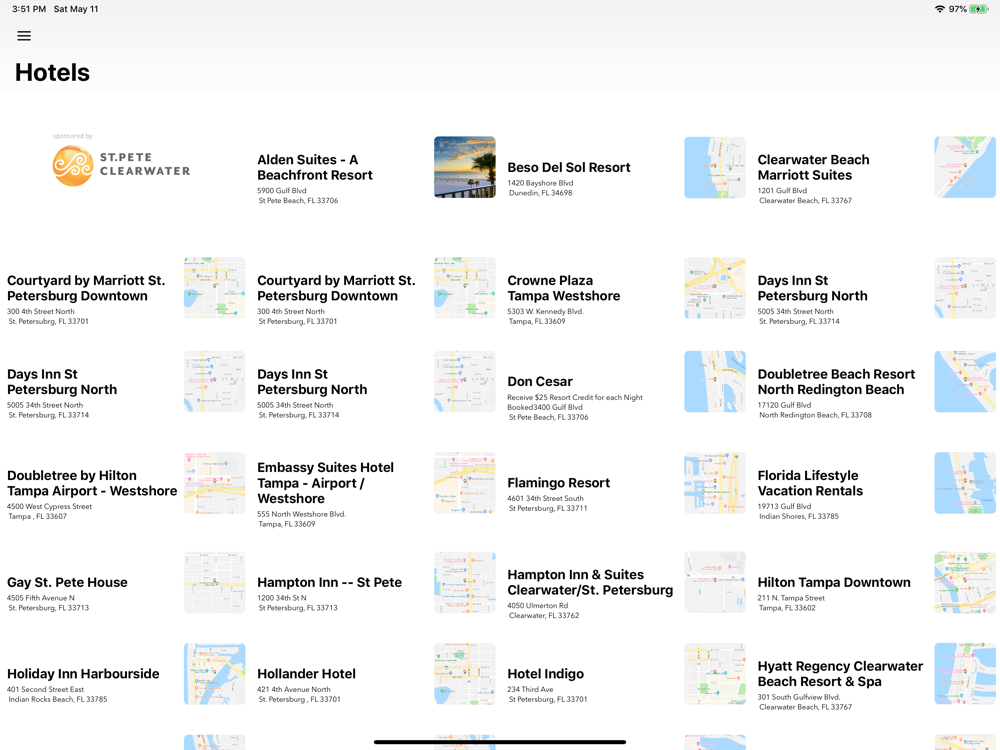Select Holiday Inn Harbourside title
1000x750 pixels.
pos(83,673)
